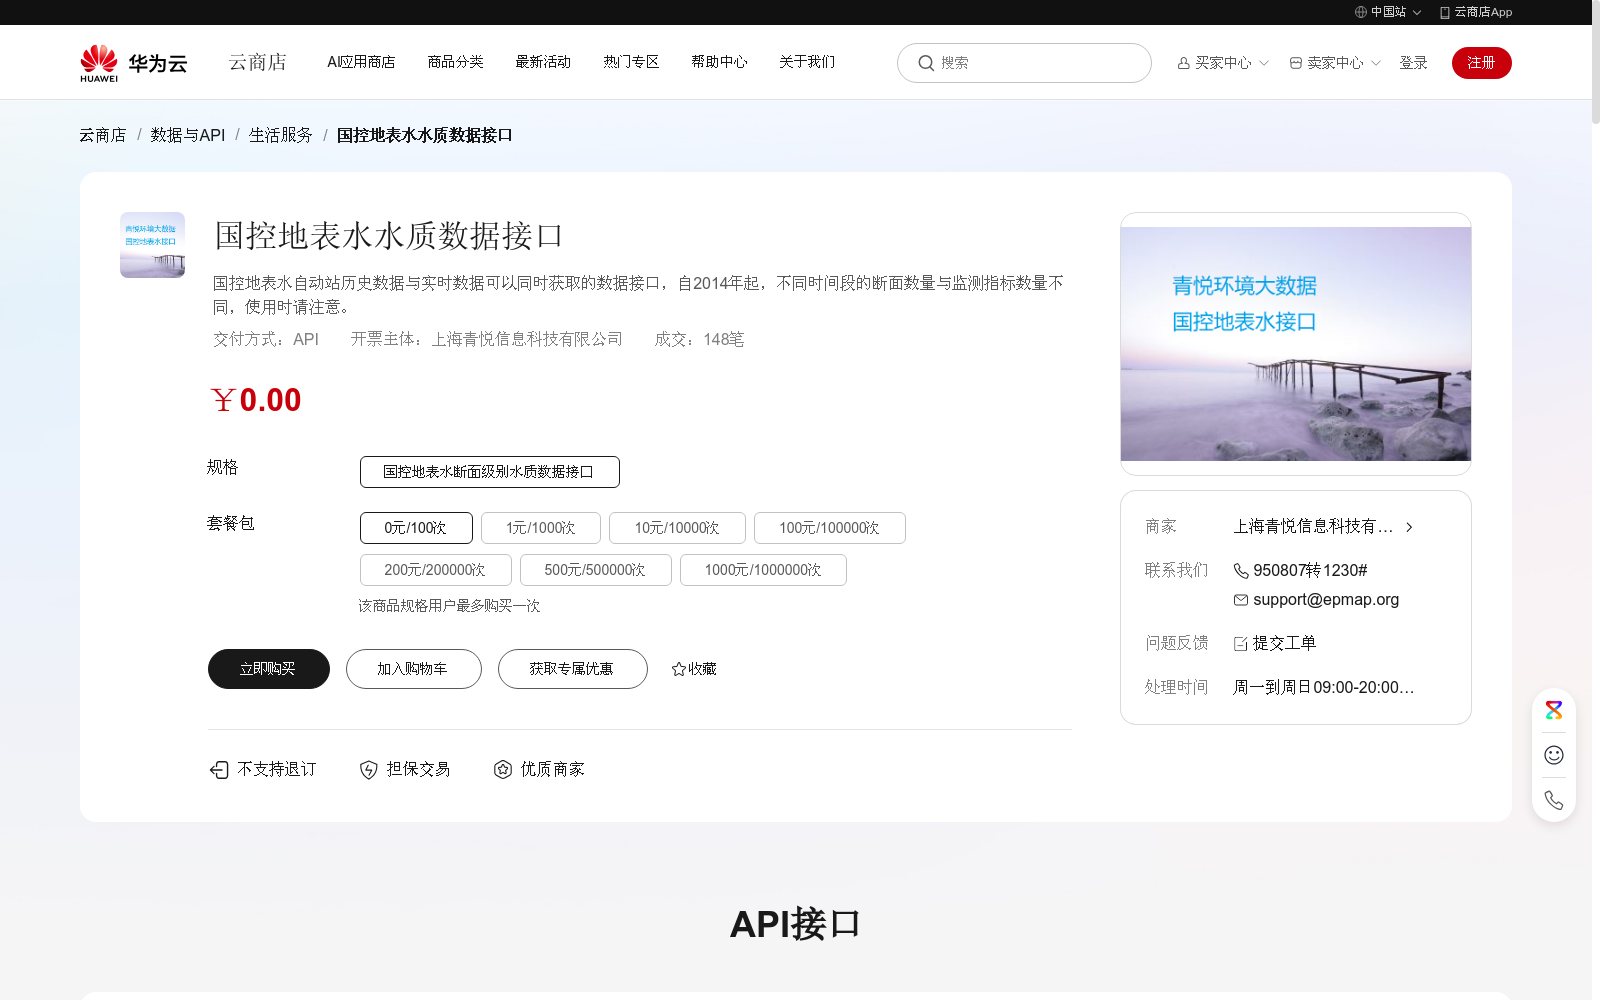1600x1000 pixels.
Task: Click the support@epmap.org email address
Action: (x=1326, y=600)
